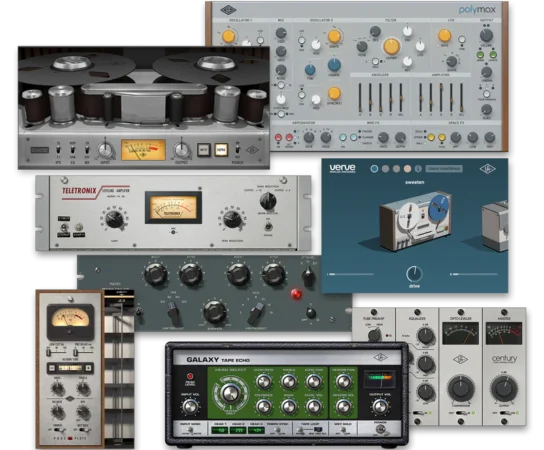Viewport: 544px width, 450px height.
Task: Click the tape machine VU meter
Action: (x=143, y=150)
